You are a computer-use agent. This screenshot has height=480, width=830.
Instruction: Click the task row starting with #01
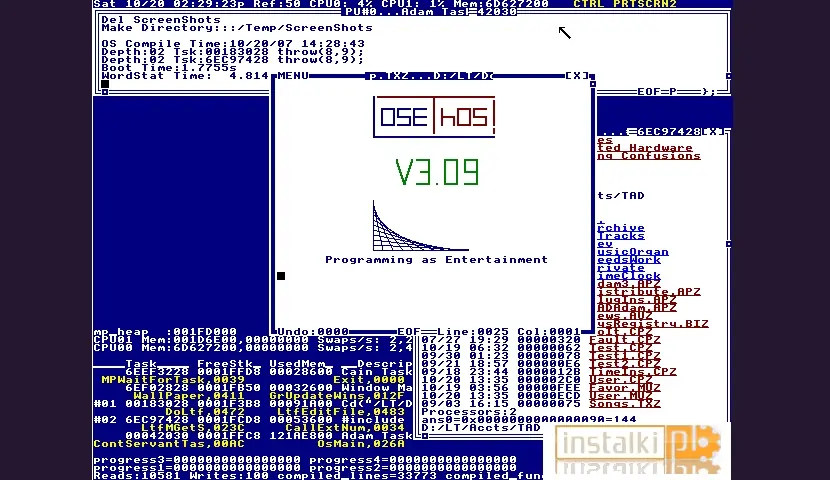pos(253,403)
